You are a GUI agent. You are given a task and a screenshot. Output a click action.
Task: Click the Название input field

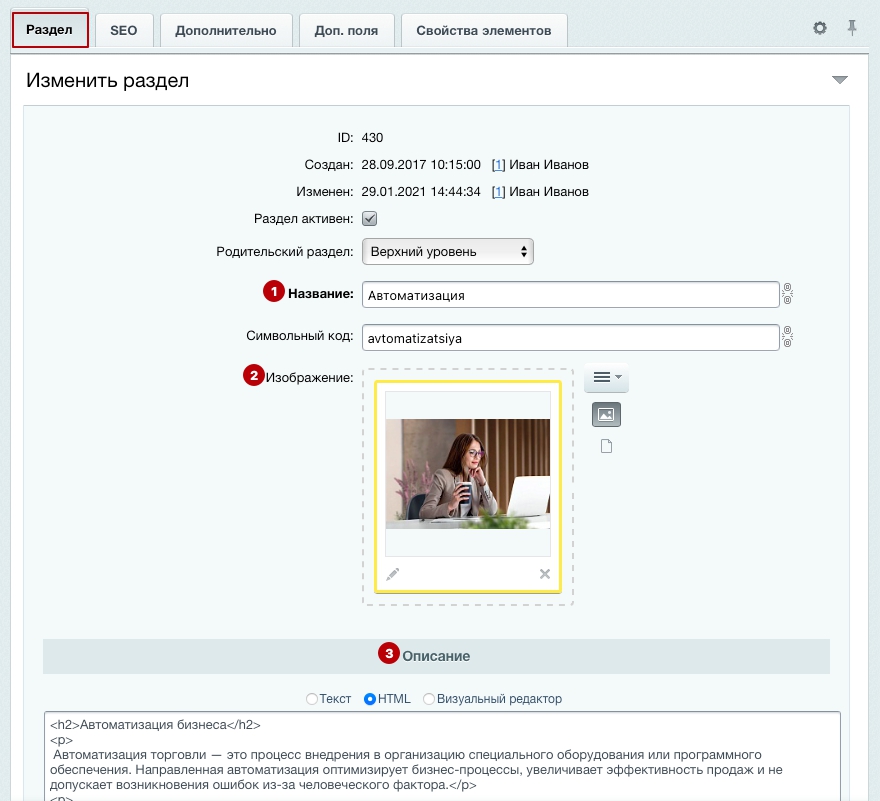570,295
